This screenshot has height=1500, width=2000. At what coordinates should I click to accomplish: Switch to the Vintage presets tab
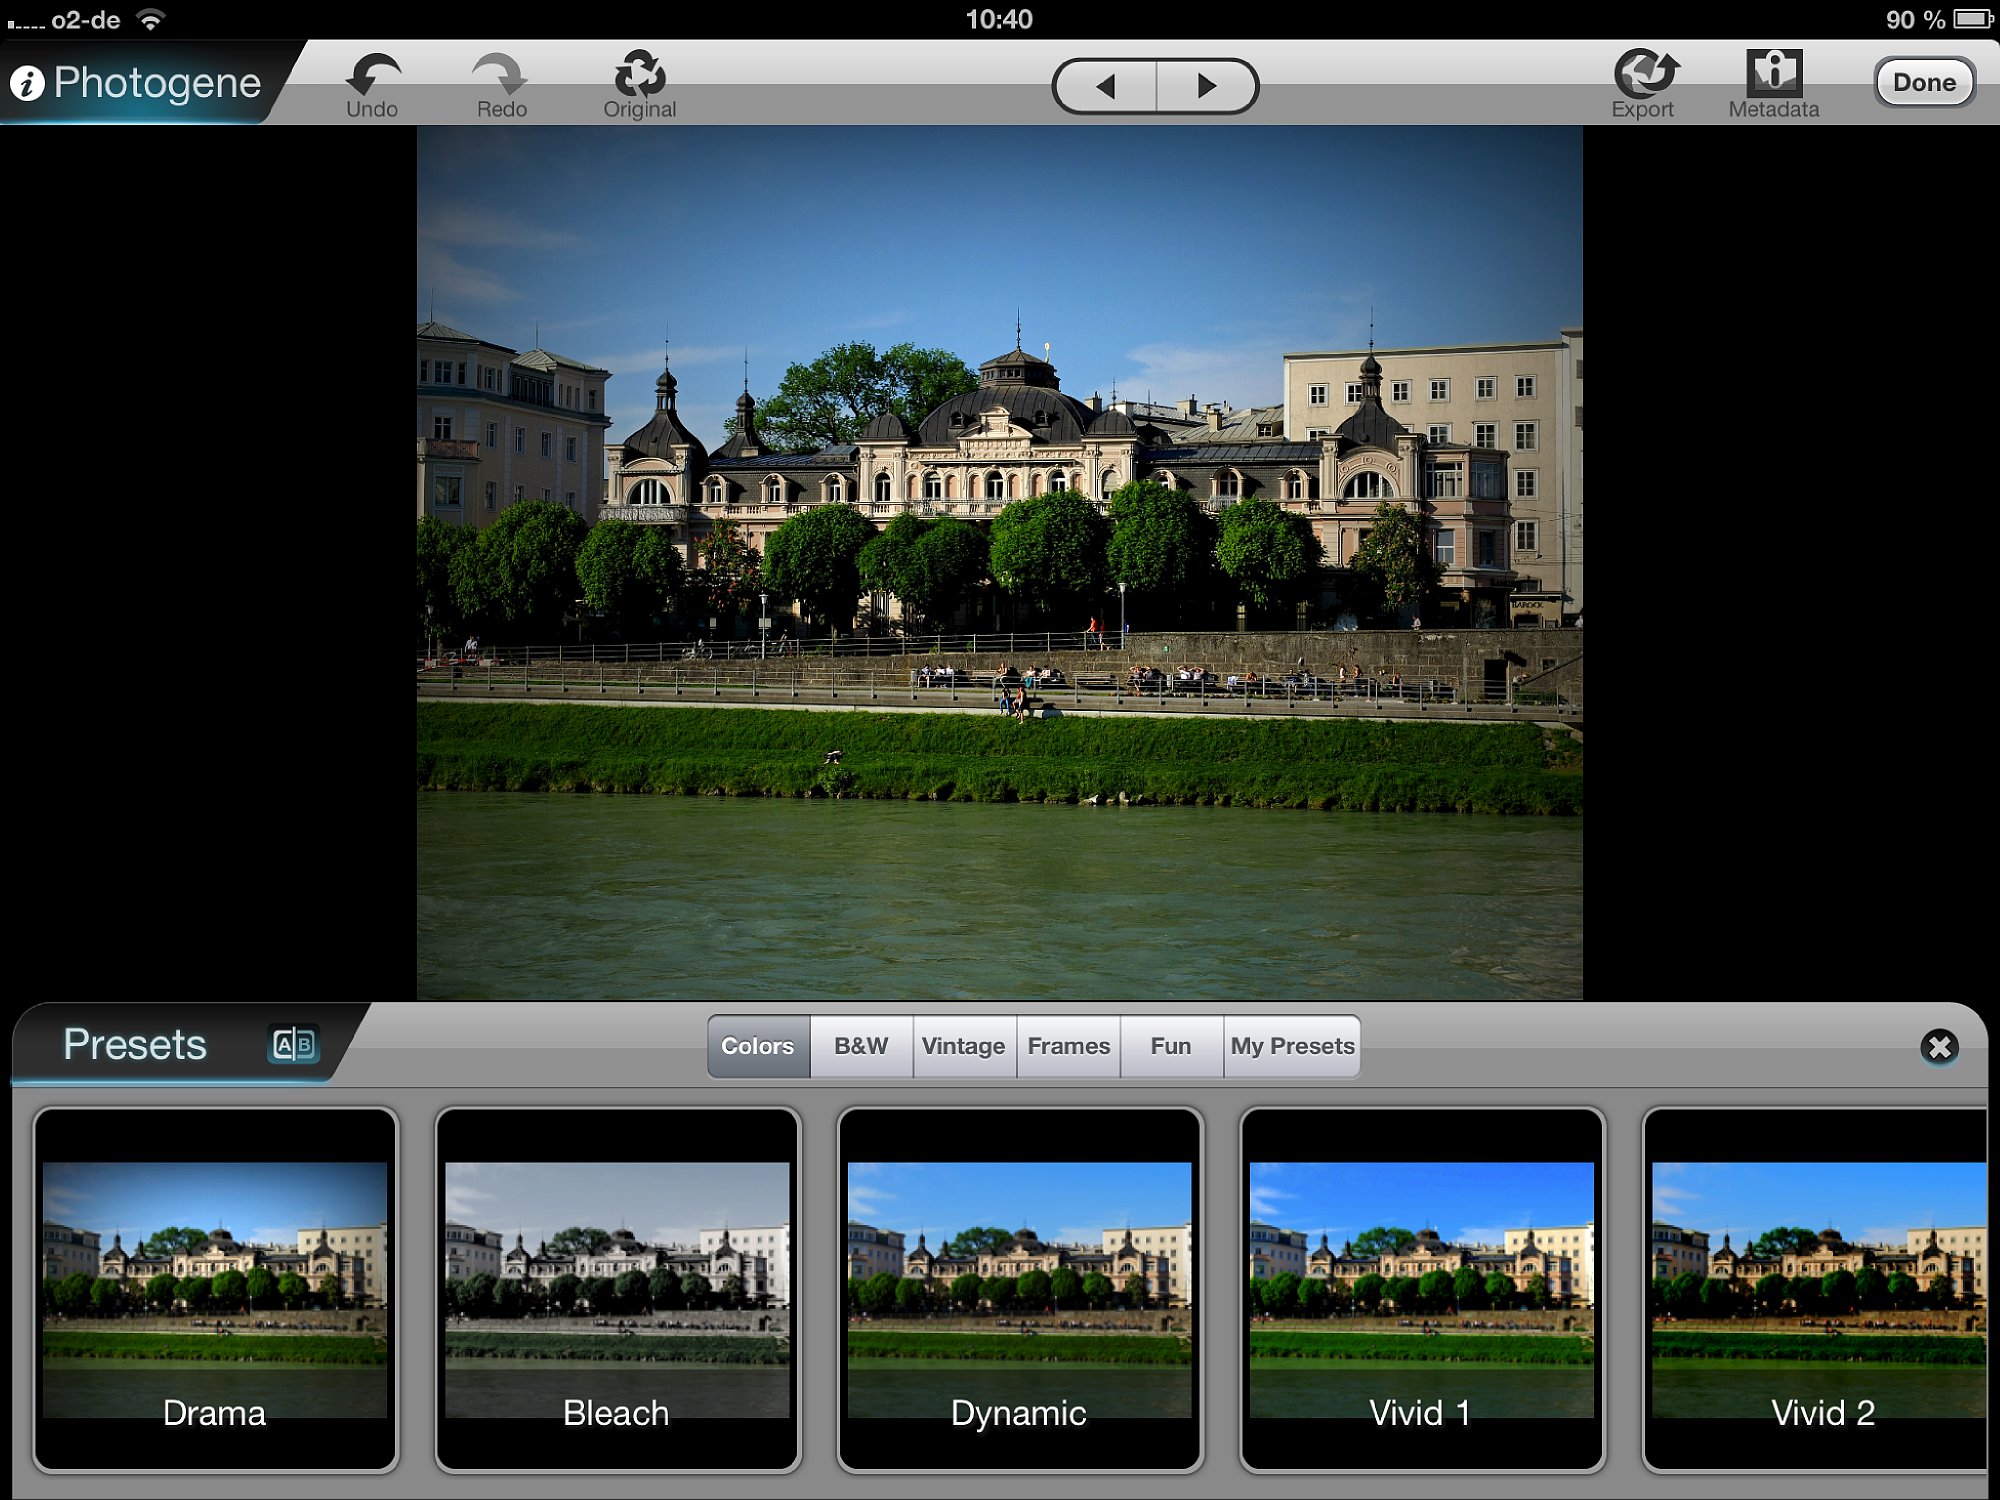(964, 1046)
